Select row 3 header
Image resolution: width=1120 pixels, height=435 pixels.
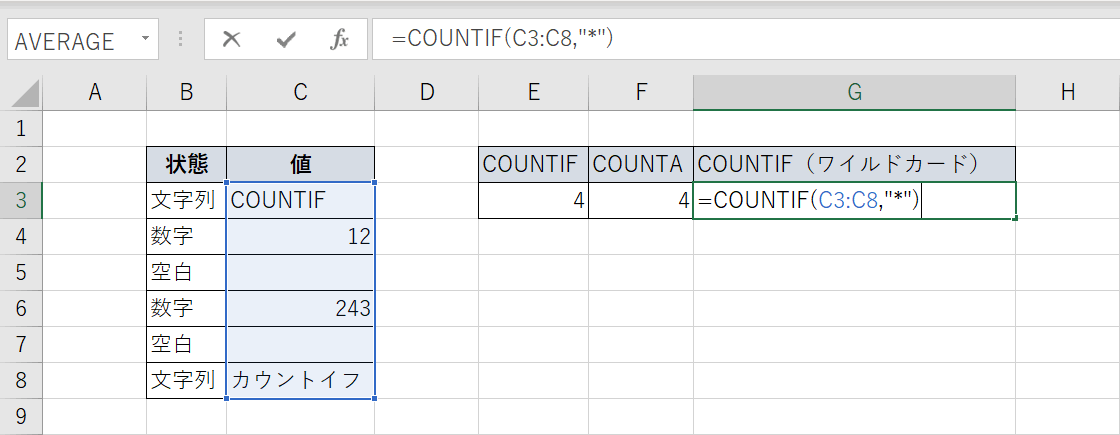pyautogui.click(x=22, y=200)
